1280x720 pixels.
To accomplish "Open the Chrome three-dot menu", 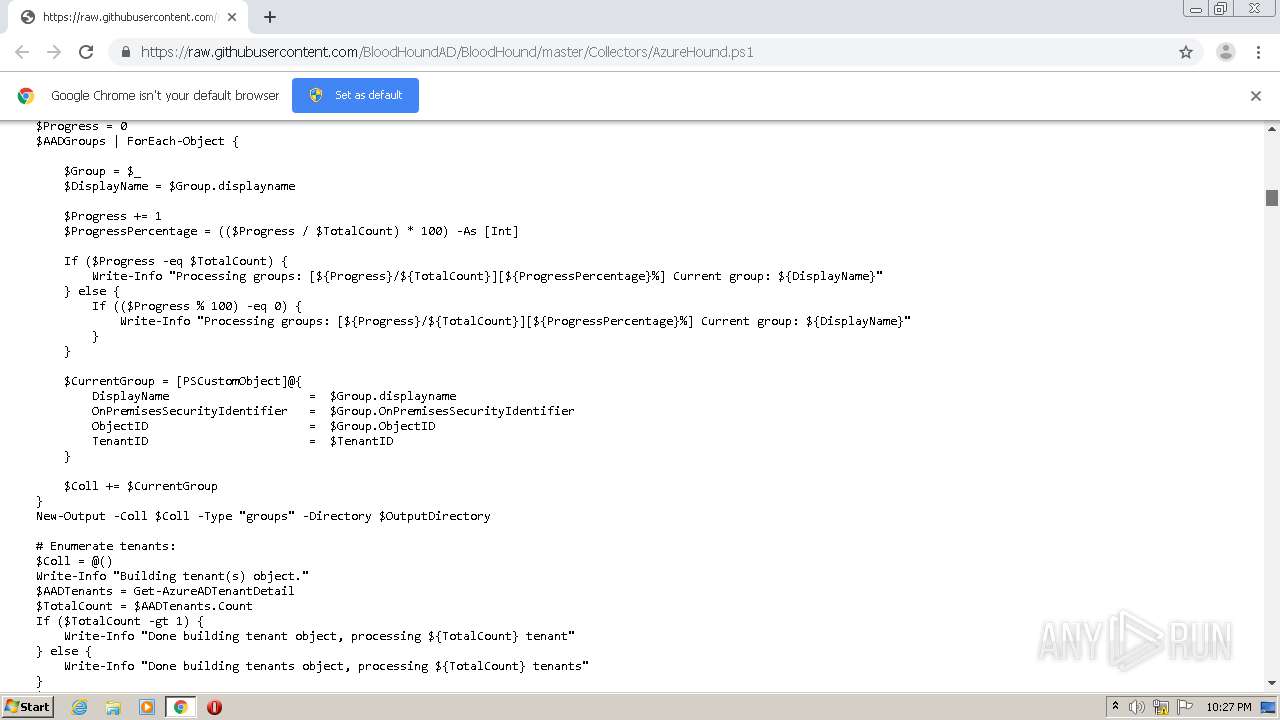I will click(1259, 52).
